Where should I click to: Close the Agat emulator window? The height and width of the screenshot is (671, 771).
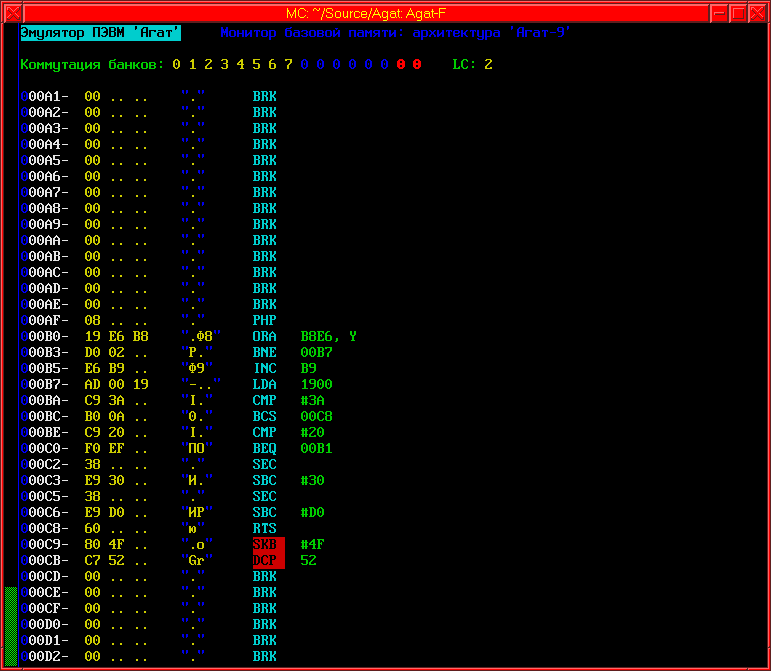click(x=758, y=11)
